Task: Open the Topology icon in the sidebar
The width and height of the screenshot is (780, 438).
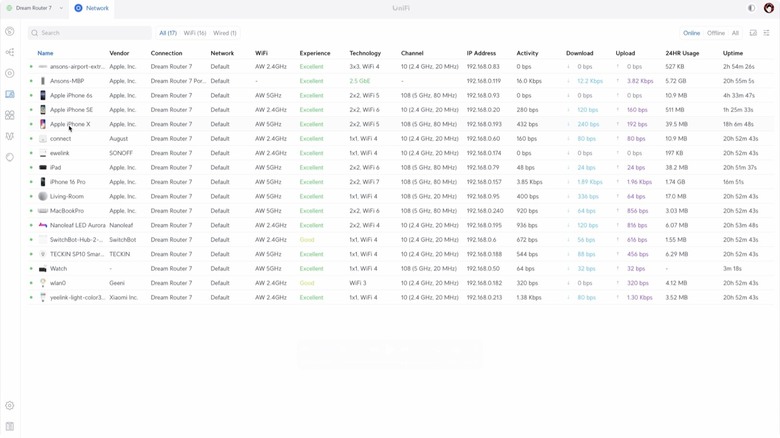Action: [9, 52]
